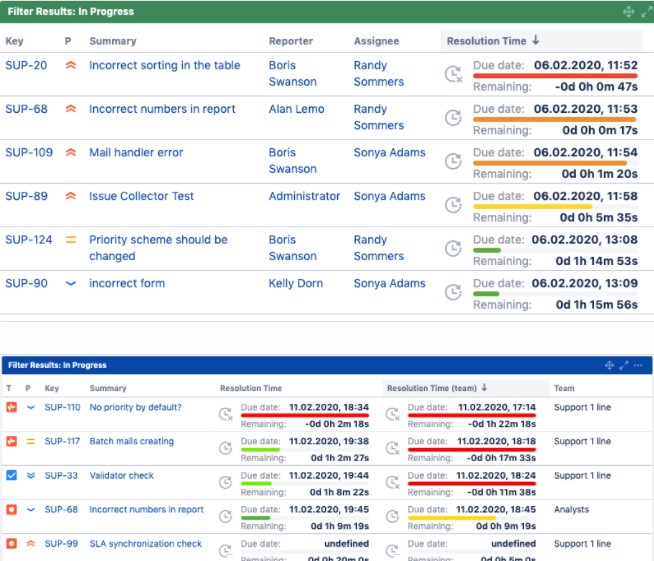
Task: Click the lowest priority icon of SUP-33
Action: 30,475
